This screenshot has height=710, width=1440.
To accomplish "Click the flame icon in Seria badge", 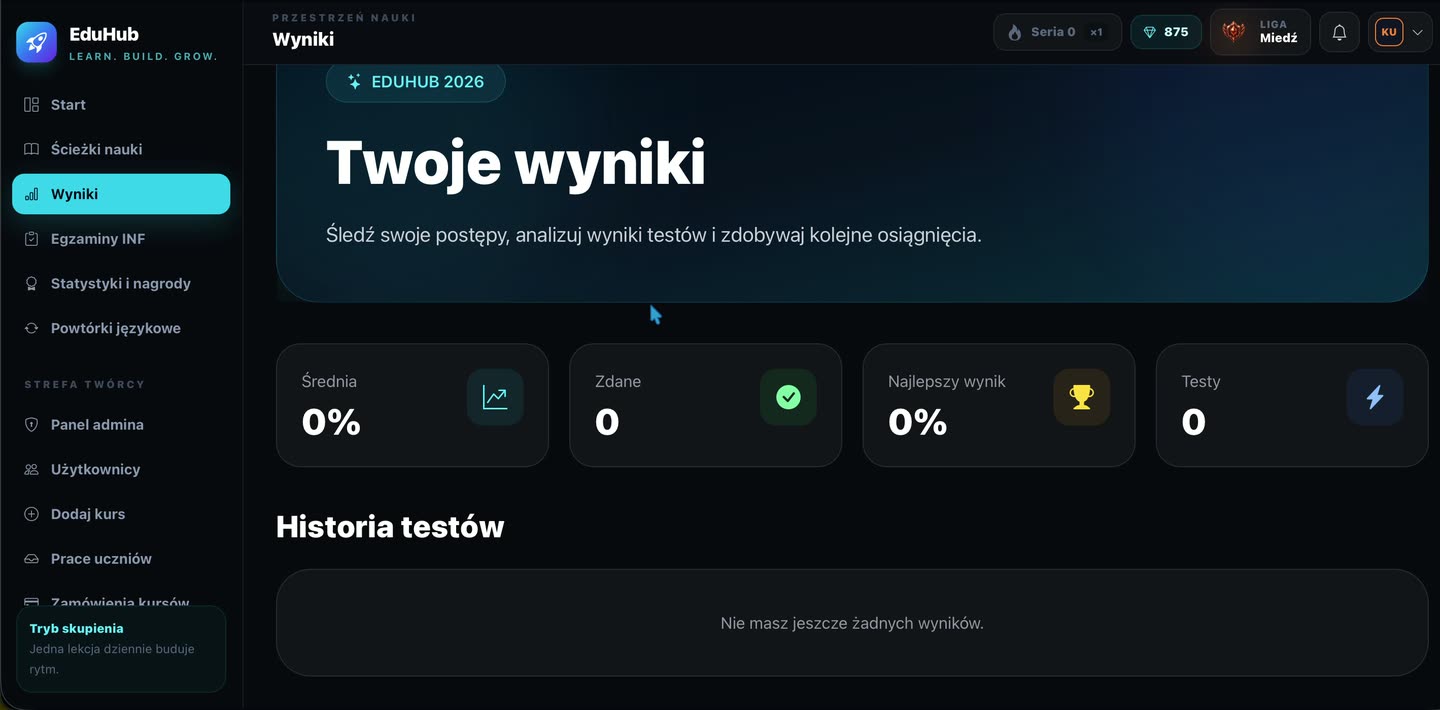I will click(1014, 32).
